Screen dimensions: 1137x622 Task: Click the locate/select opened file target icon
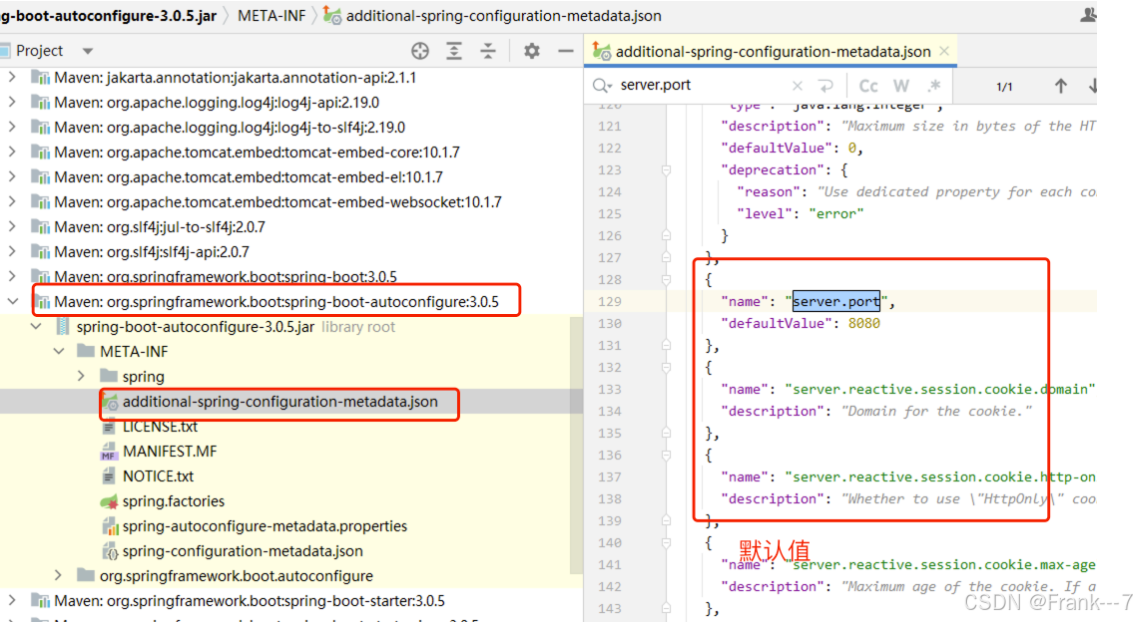420,51
